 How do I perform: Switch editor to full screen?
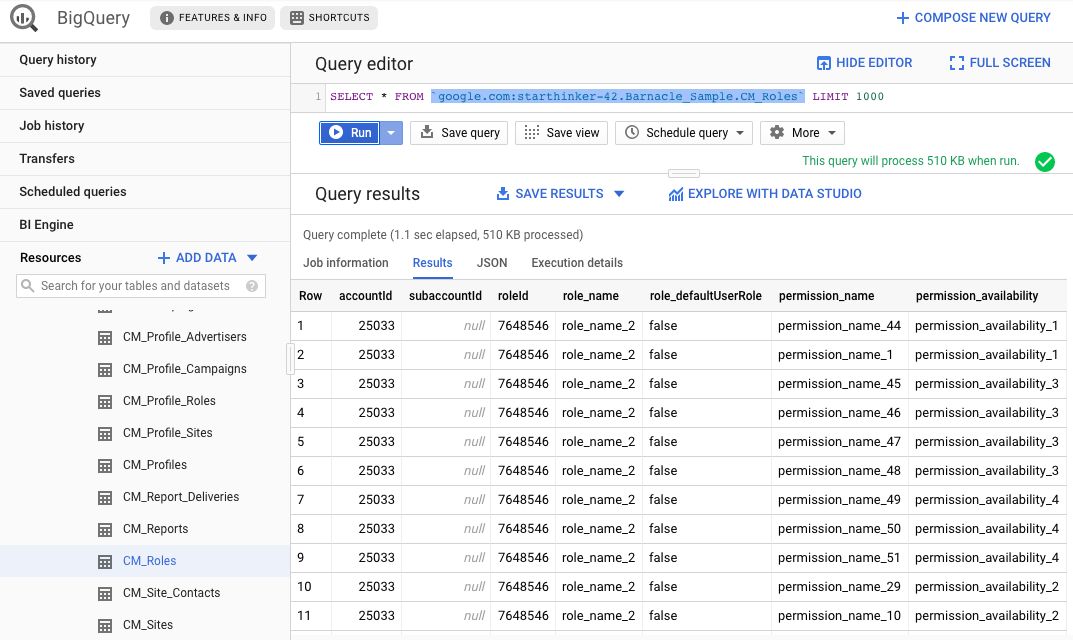pyautogui.click(x=1000, y=63)
